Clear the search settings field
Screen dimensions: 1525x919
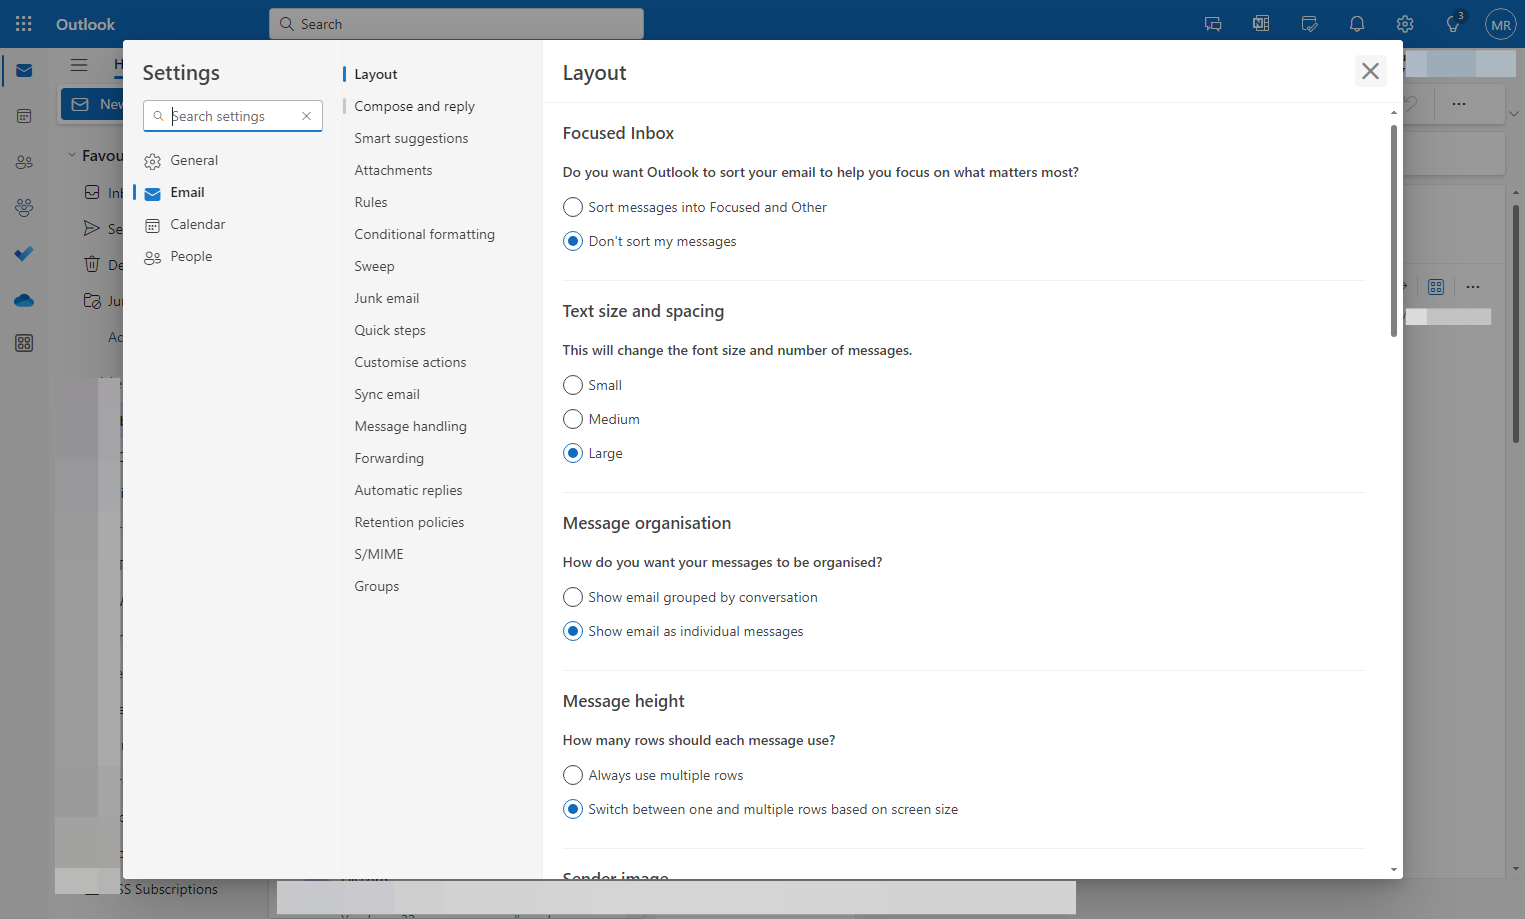point(306,116)
